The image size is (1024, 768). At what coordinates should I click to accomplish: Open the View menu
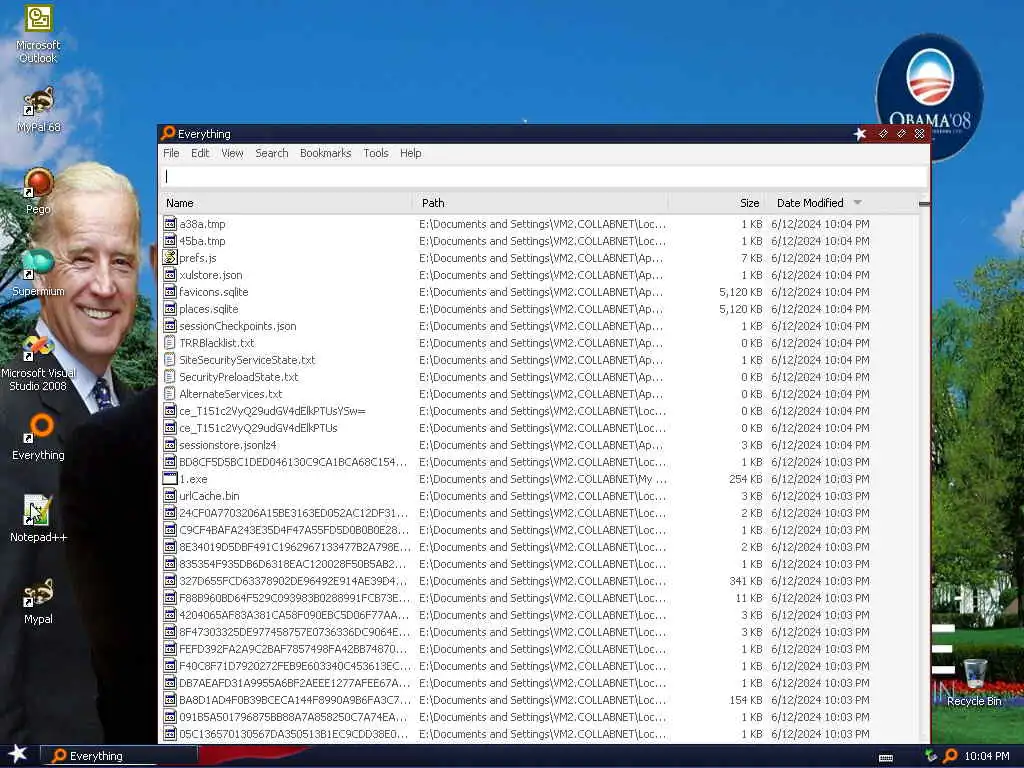pyautogui.click(x=232, y=153)
